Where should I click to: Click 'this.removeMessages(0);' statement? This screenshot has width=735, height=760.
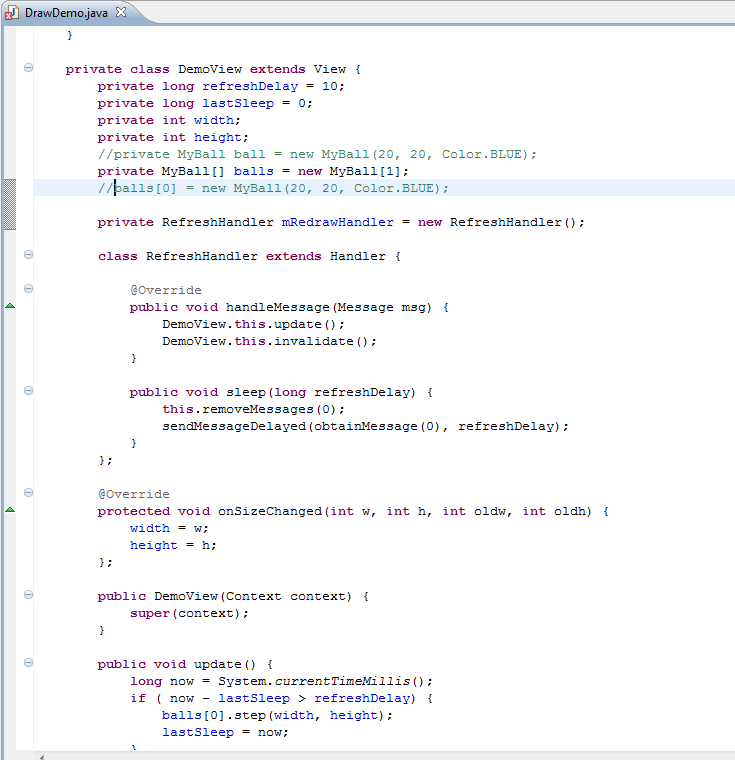[x=254, y=409]
